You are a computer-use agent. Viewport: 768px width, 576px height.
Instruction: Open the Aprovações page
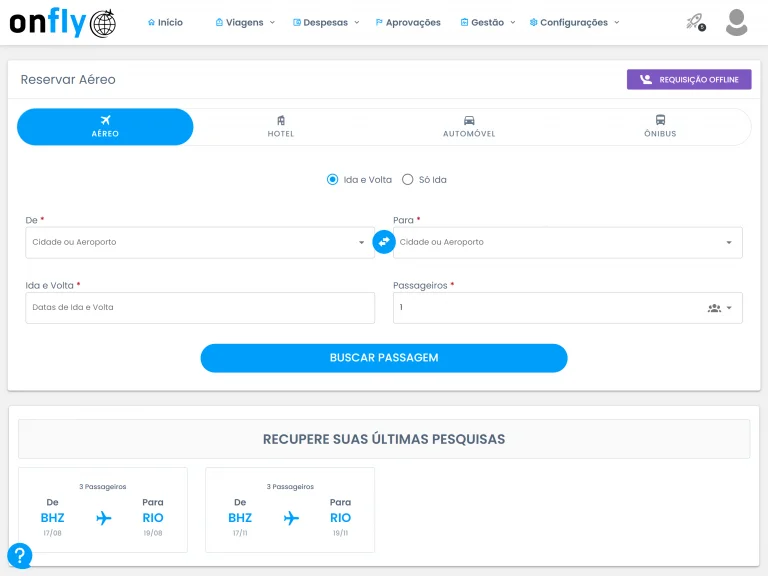click(408, 23)
